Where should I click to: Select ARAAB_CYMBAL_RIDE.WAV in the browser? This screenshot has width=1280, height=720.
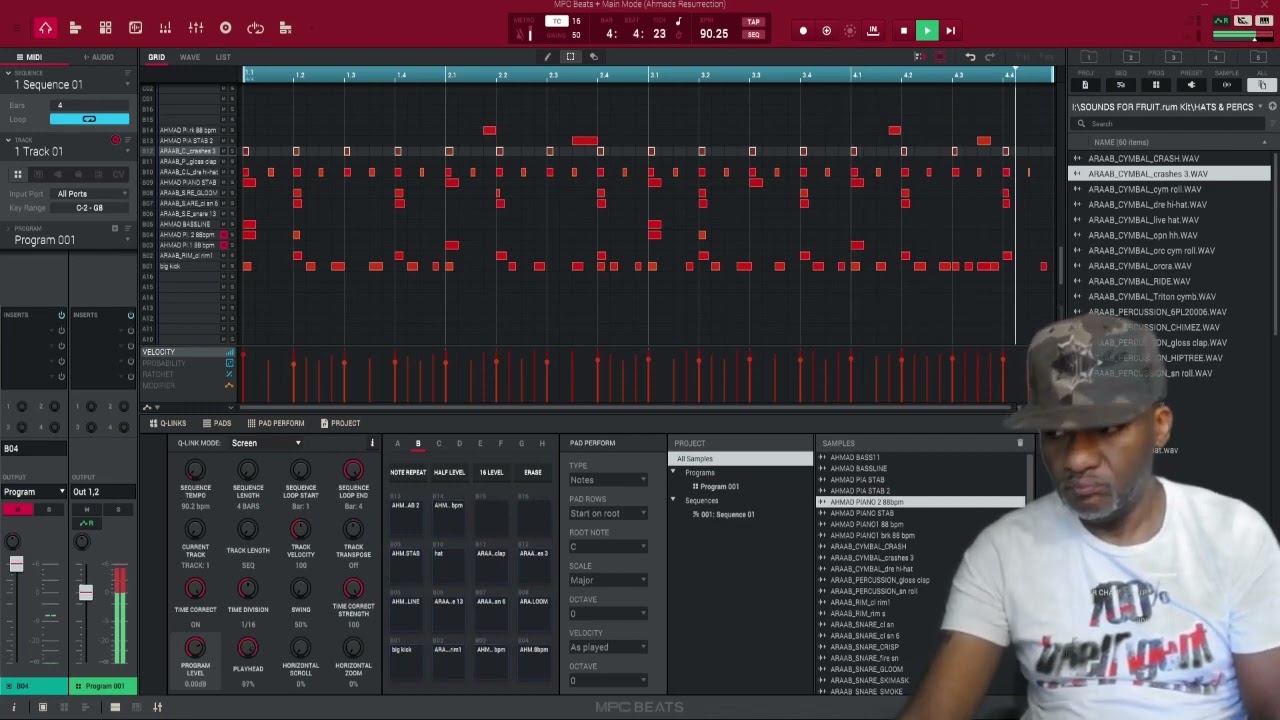coord(1139,281)
